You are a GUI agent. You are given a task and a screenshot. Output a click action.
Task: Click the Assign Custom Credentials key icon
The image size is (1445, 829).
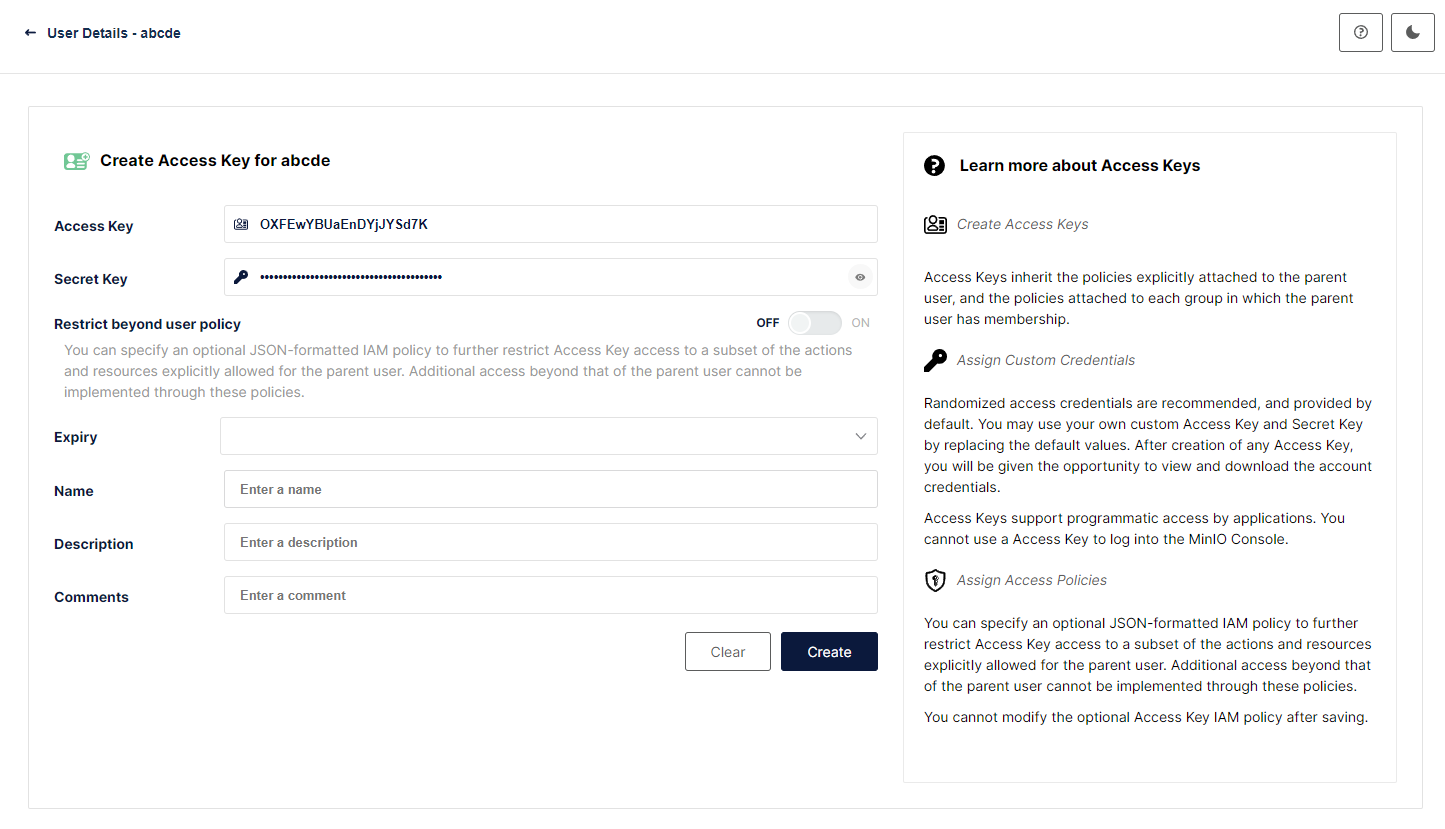pos(935,360)
